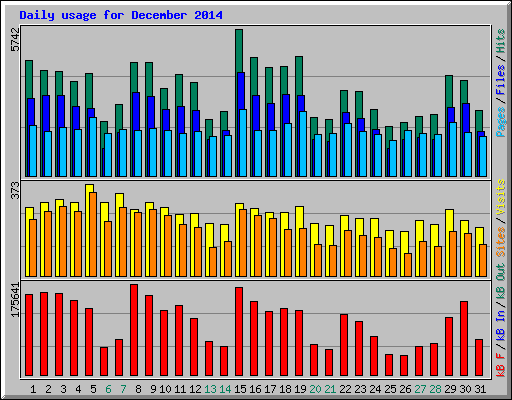The image size is (512, 400).
Task: Click the red kB bar for day 22
Action: coord(344,345)
